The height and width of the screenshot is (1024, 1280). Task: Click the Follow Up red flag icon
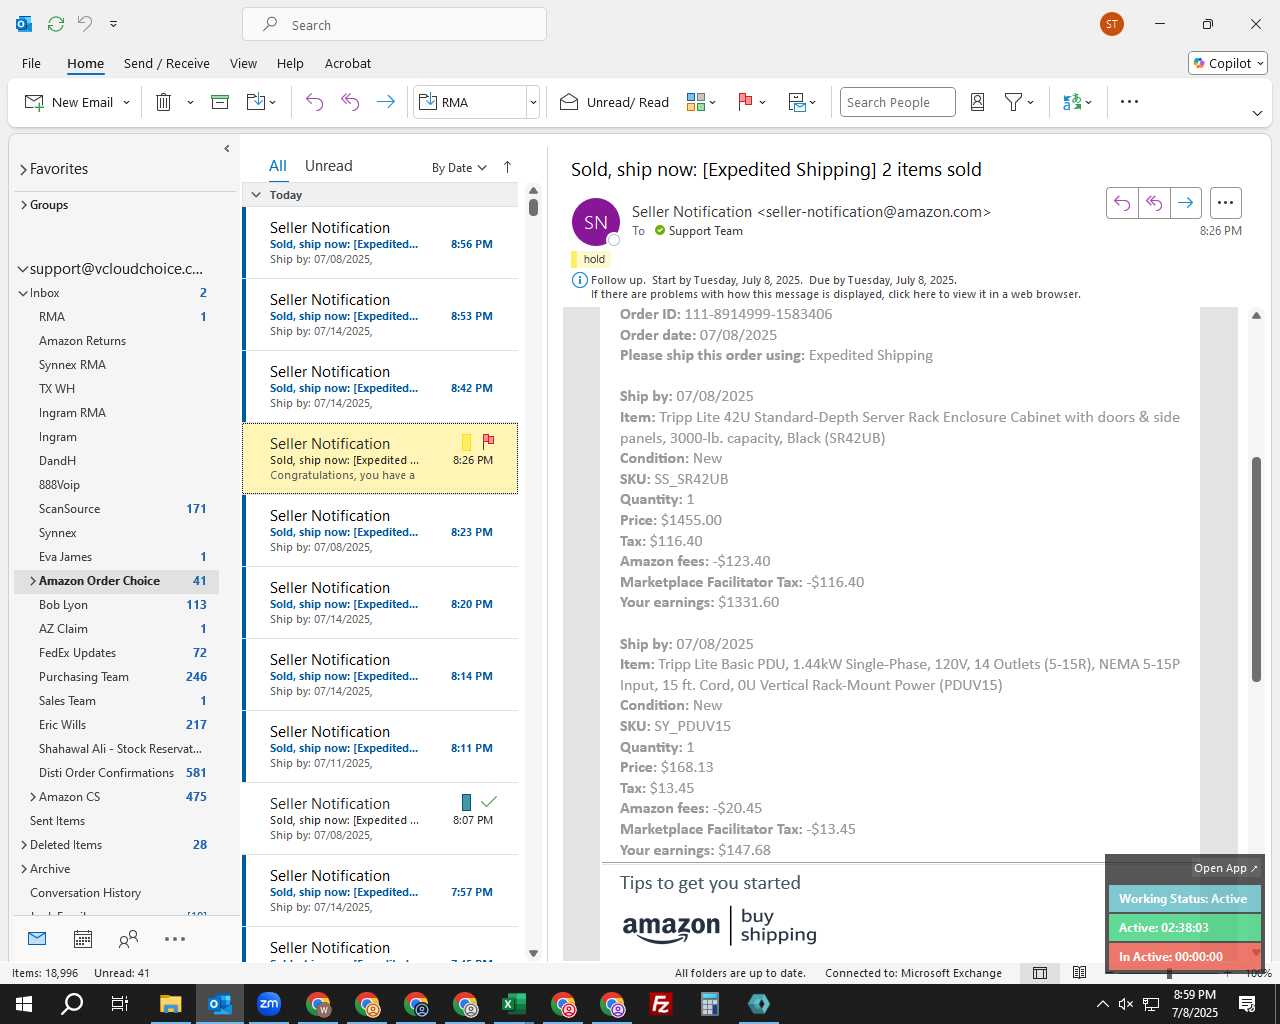(745, 102)
